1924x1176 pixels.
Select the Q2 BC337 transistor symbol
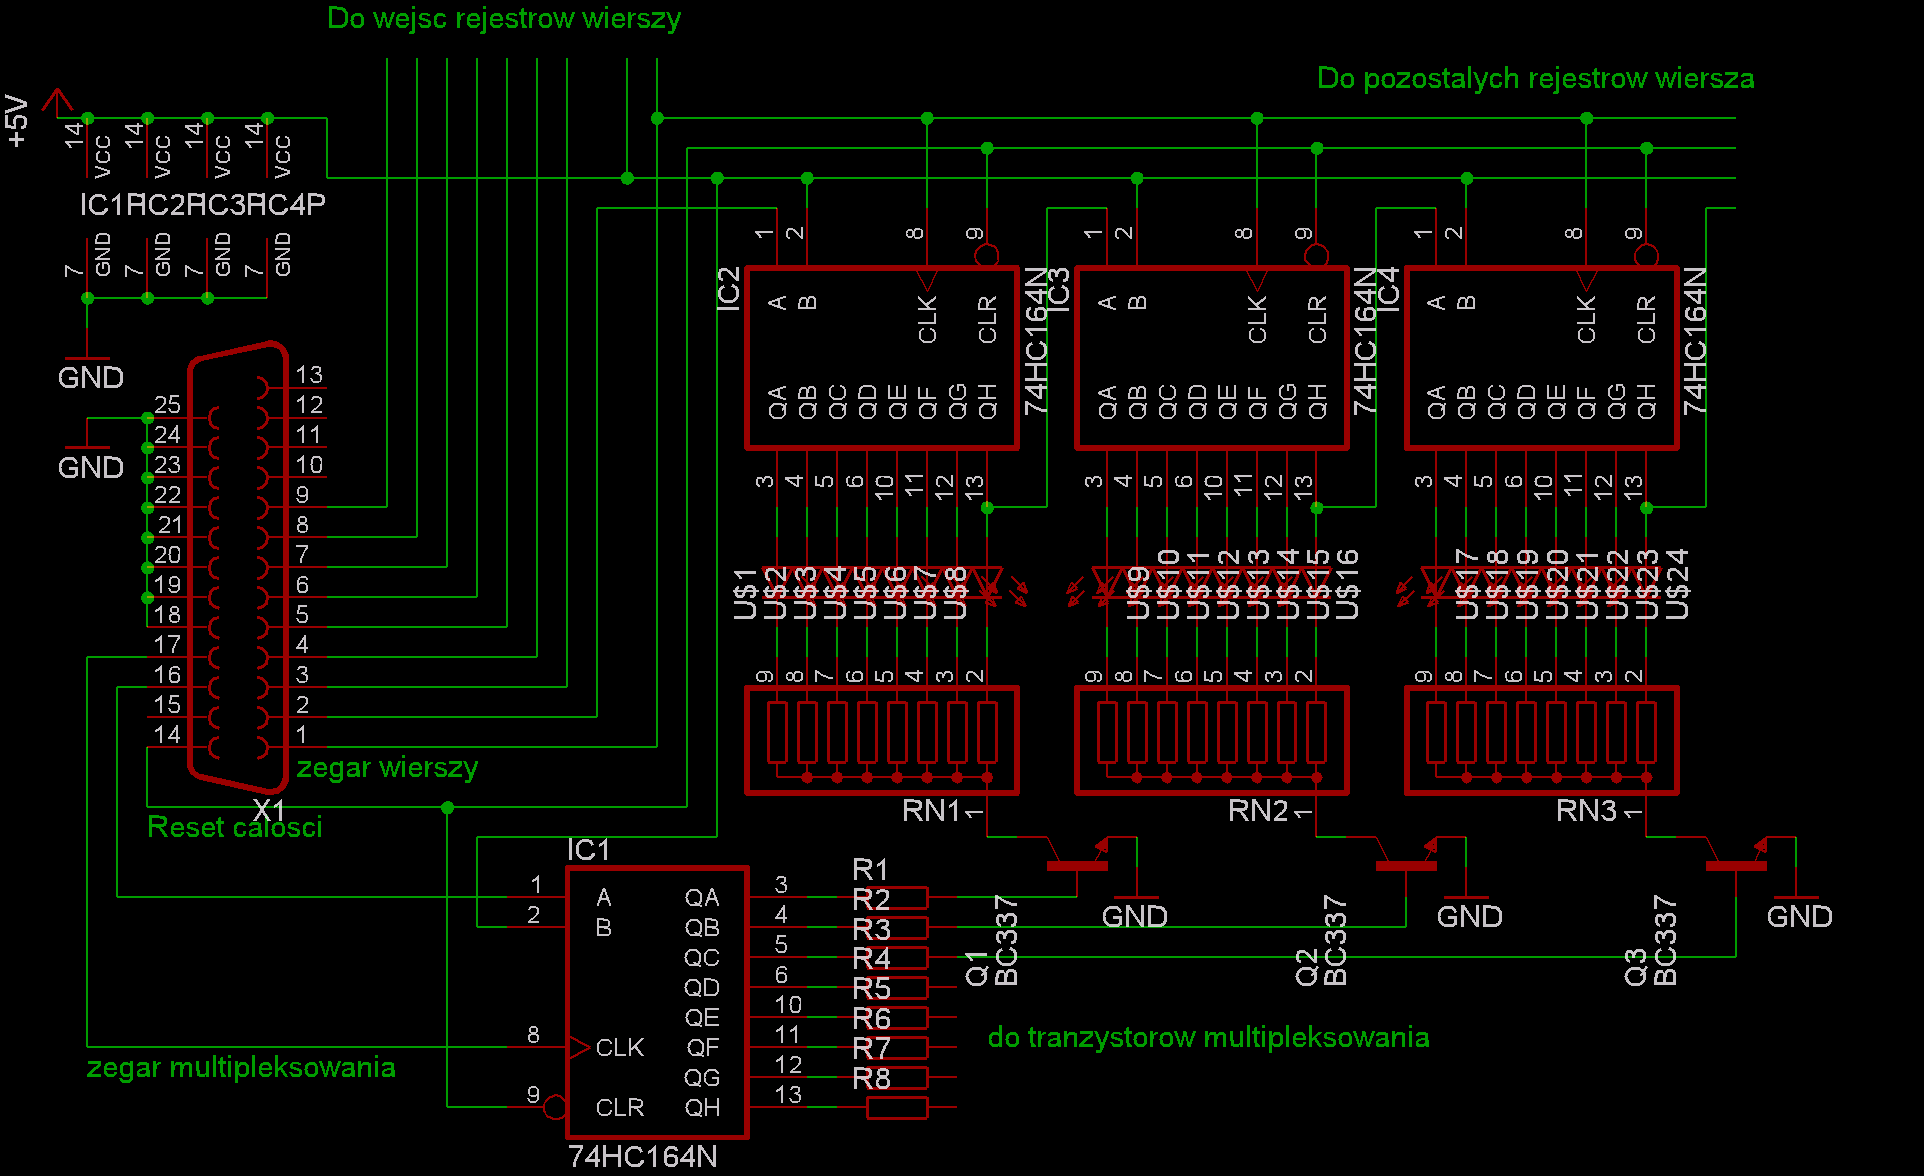pyautogui.click(x=1406, y=863)
